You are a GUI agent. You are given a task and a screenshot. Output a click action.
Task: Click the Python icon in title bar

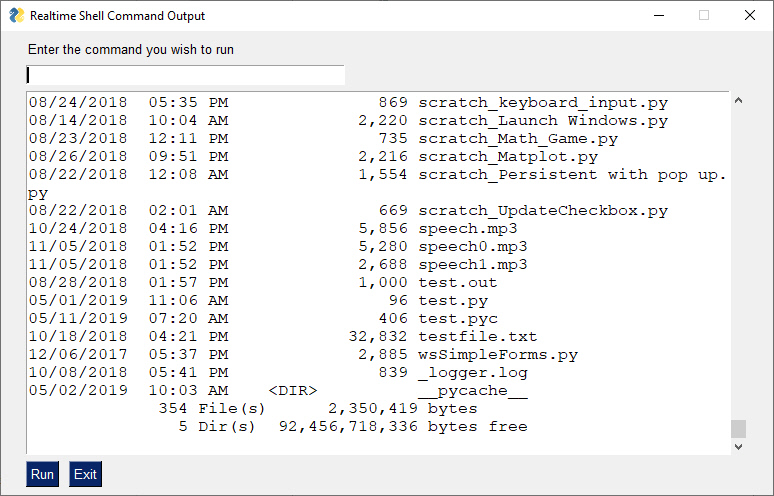pos(17,15)
